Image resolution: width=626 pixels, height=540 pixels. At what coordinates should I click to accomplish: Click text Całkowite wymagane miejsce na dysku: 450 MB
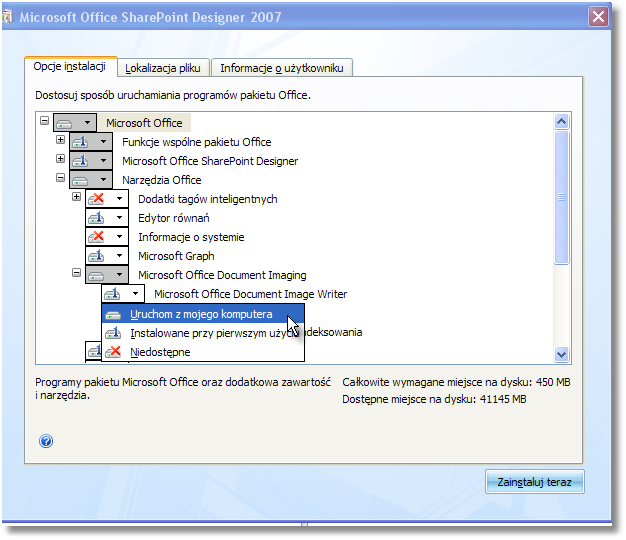tap(456, 382)
